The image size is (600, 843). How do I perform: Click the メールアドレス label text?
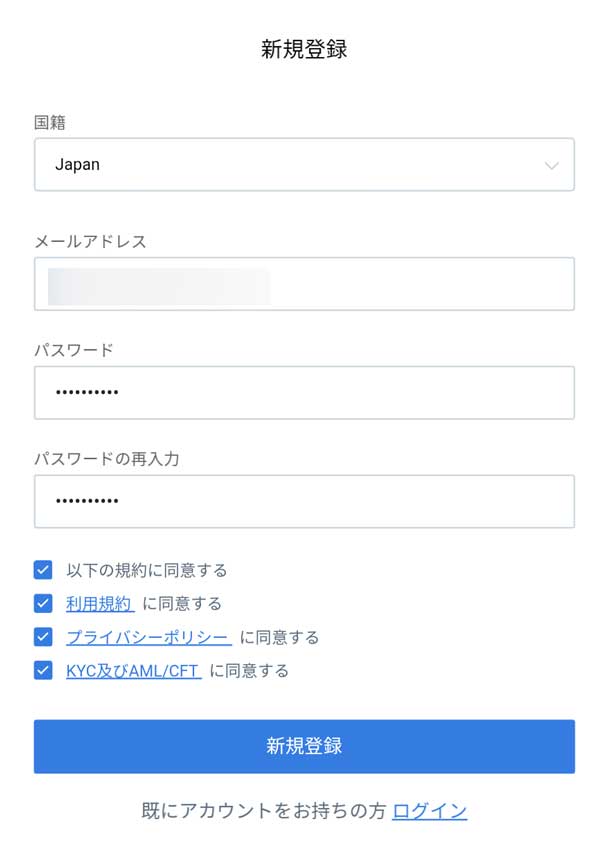[90, 241]
